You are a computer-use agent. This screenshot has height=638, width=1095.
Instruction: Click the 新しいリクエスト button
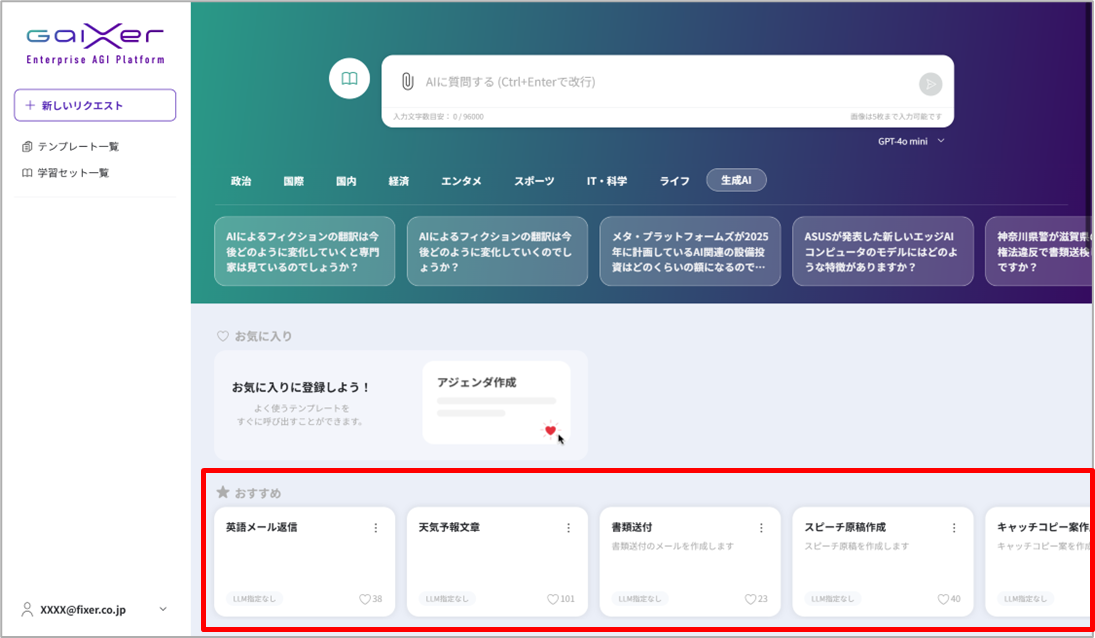pyautogui.click(x=95, y=105)
